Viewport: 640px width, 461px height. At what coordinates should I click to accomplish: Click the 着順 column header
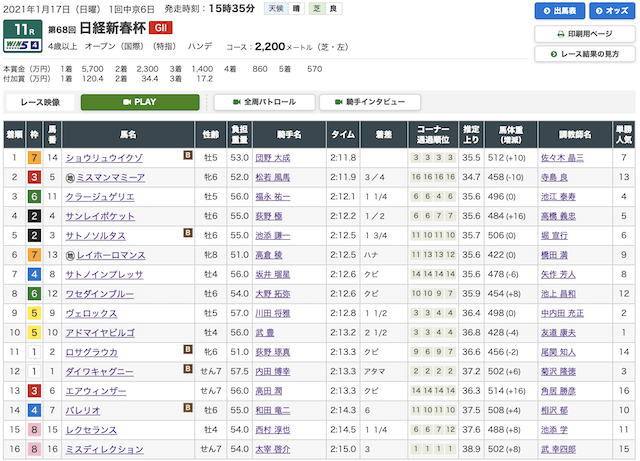click(14, 134)
